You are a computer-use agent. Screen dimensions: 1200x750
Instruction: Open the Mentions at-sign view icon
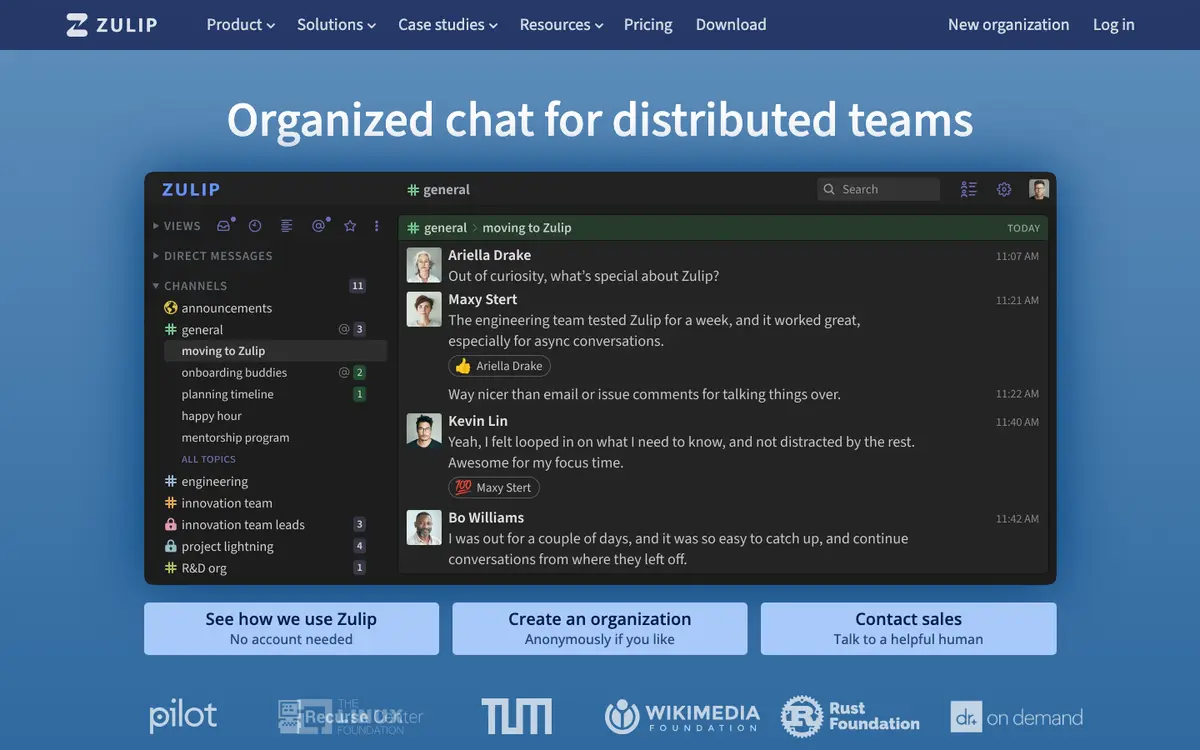319,226
